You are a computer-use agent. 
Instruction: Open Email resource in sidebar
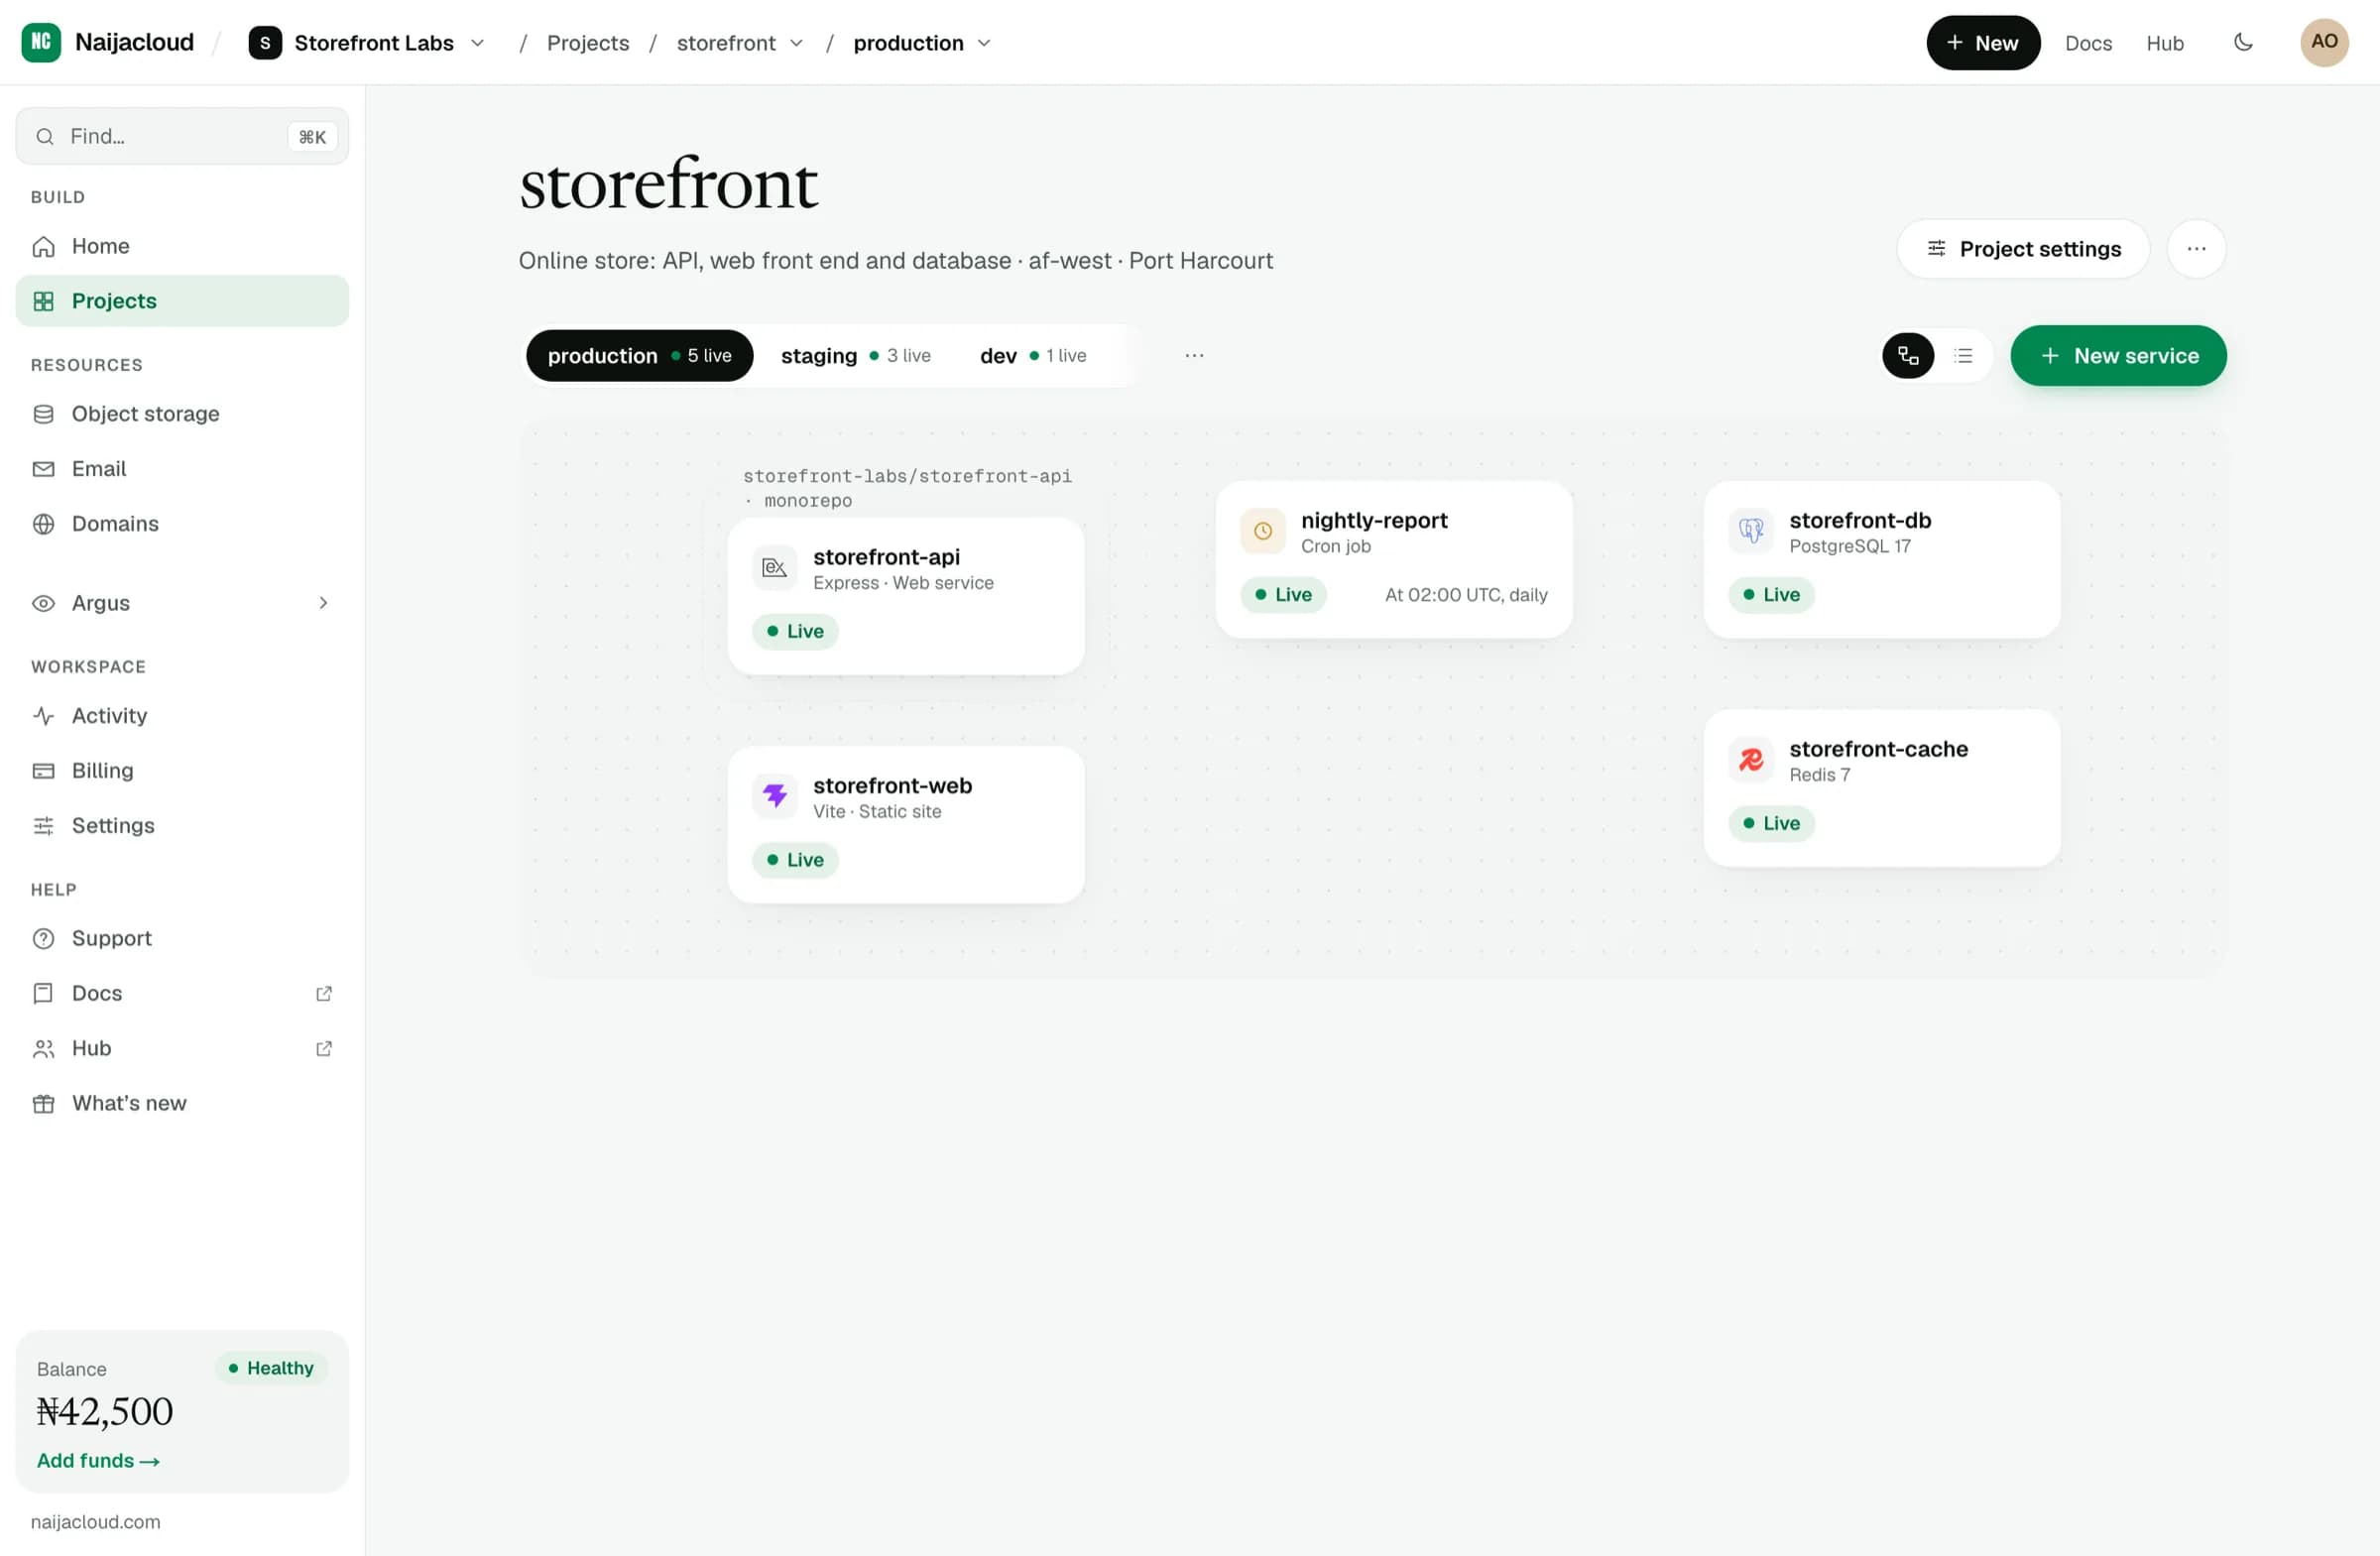point(182,469)
